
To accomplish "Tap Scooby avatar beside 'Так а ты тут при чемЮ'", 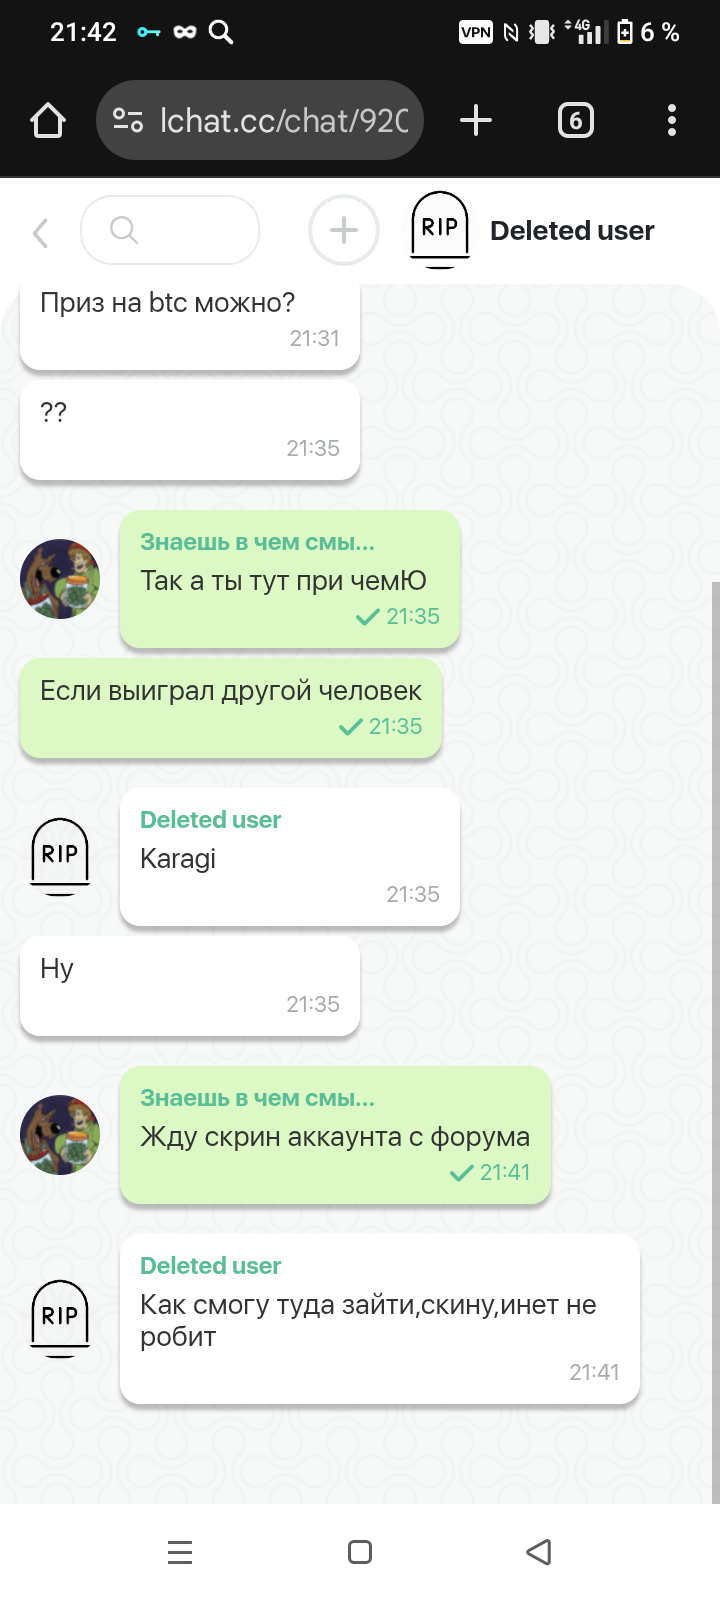I will (x=60, y=579).
